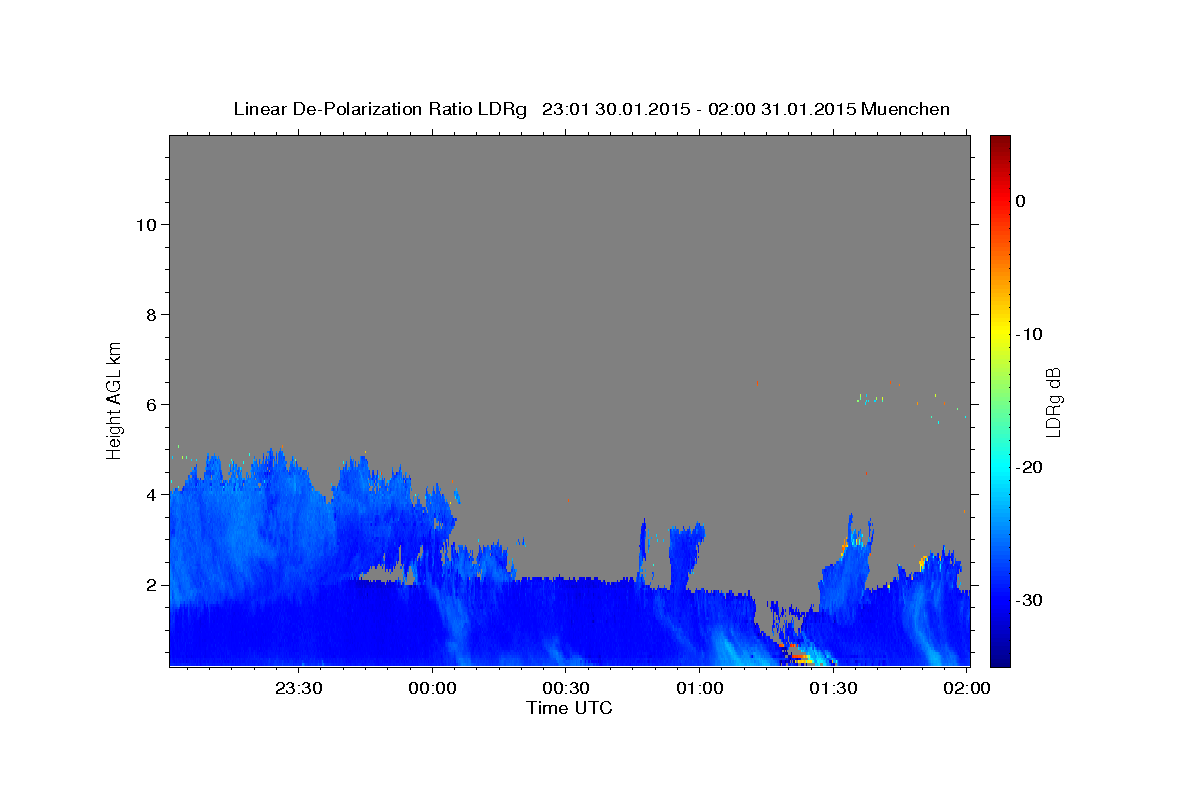This screenshot has height=800, width=1200.
Task: Click the height tick label 2
Action: [150, 584]
